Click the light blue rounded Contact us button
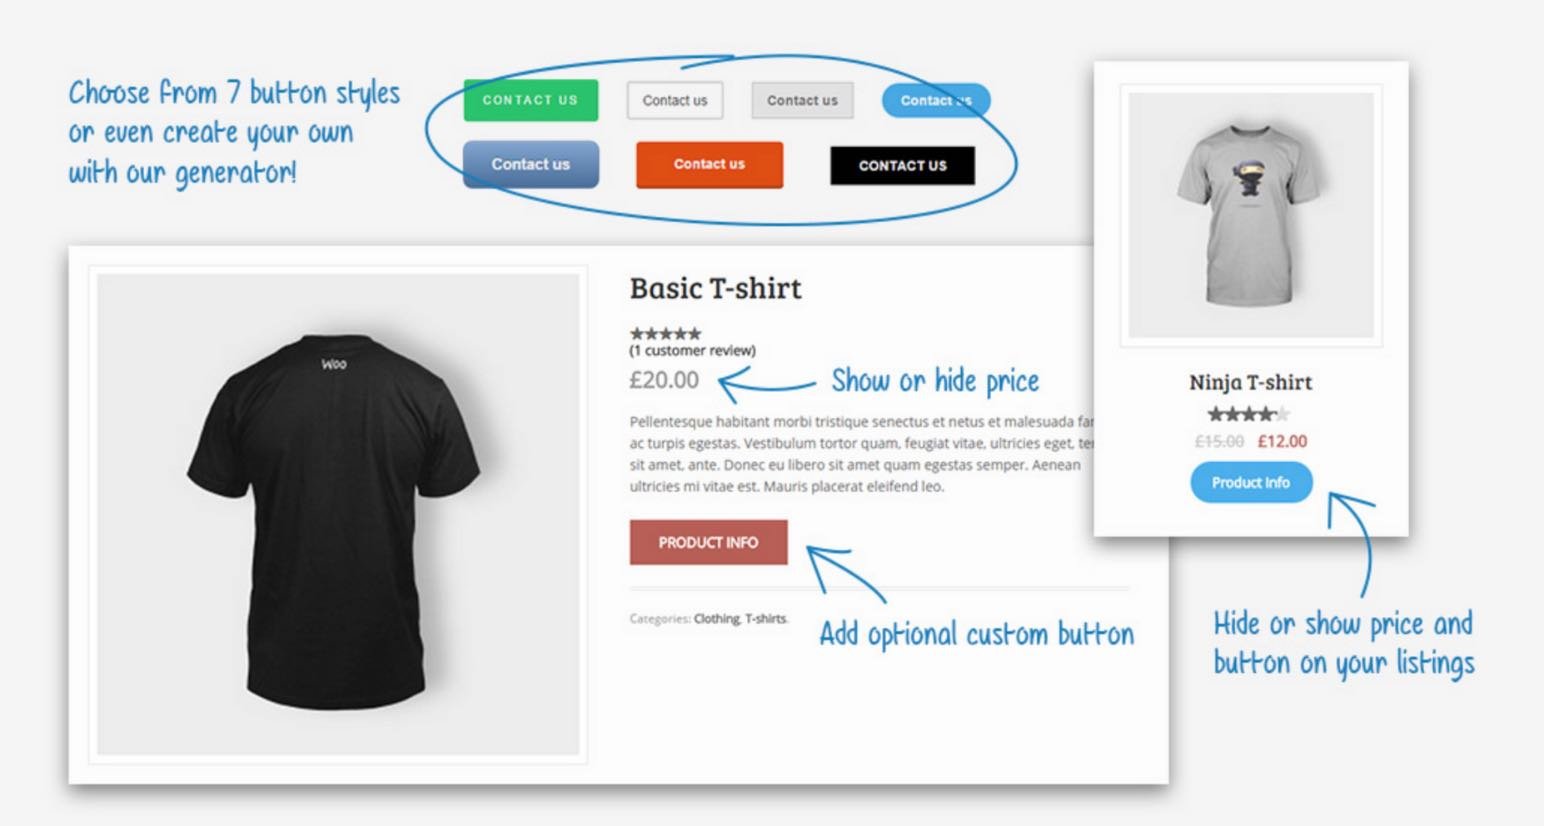 point(936,100)
